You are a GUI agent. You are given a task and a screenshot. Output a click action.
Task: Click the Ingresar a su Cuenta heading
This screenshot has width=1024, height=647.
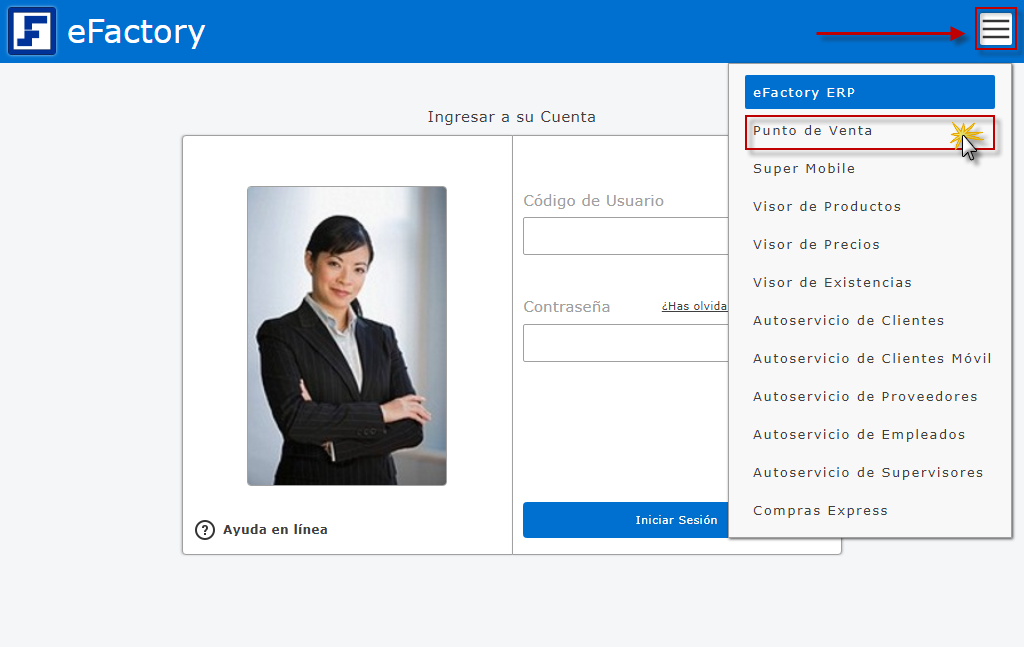511,117
